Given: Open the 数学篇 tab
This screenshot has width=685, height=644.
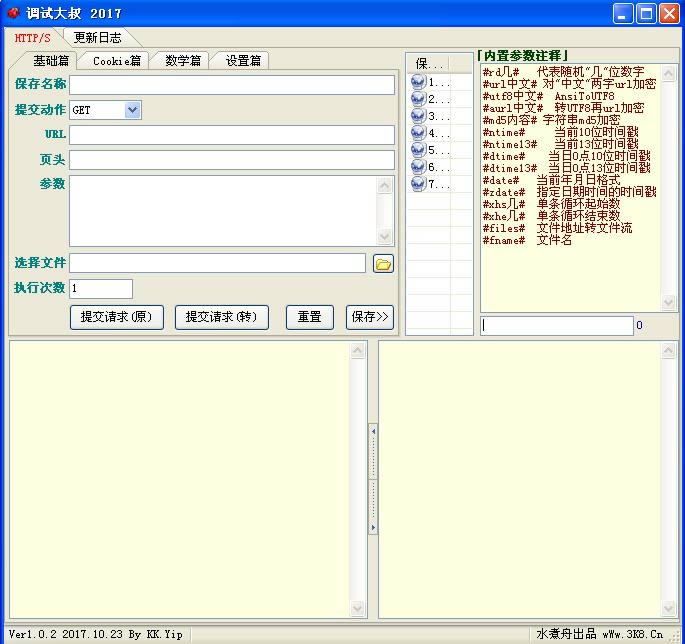Looking at the screenshot, I should coord(183,61).
